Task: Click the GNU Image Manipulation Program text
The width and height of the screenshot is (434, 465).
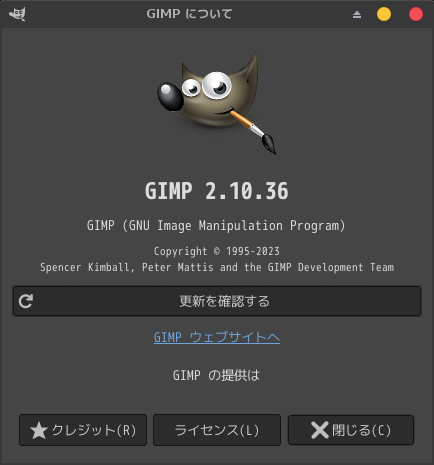Action: [216, 226]
